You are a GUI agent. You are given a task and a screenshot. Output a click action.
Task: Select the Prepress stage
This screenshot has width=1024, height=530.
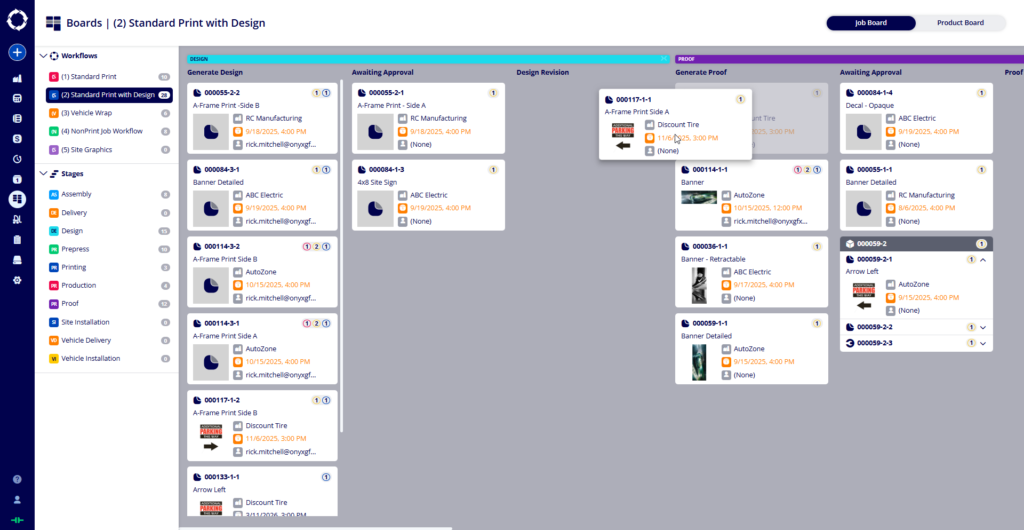(75, 249)
